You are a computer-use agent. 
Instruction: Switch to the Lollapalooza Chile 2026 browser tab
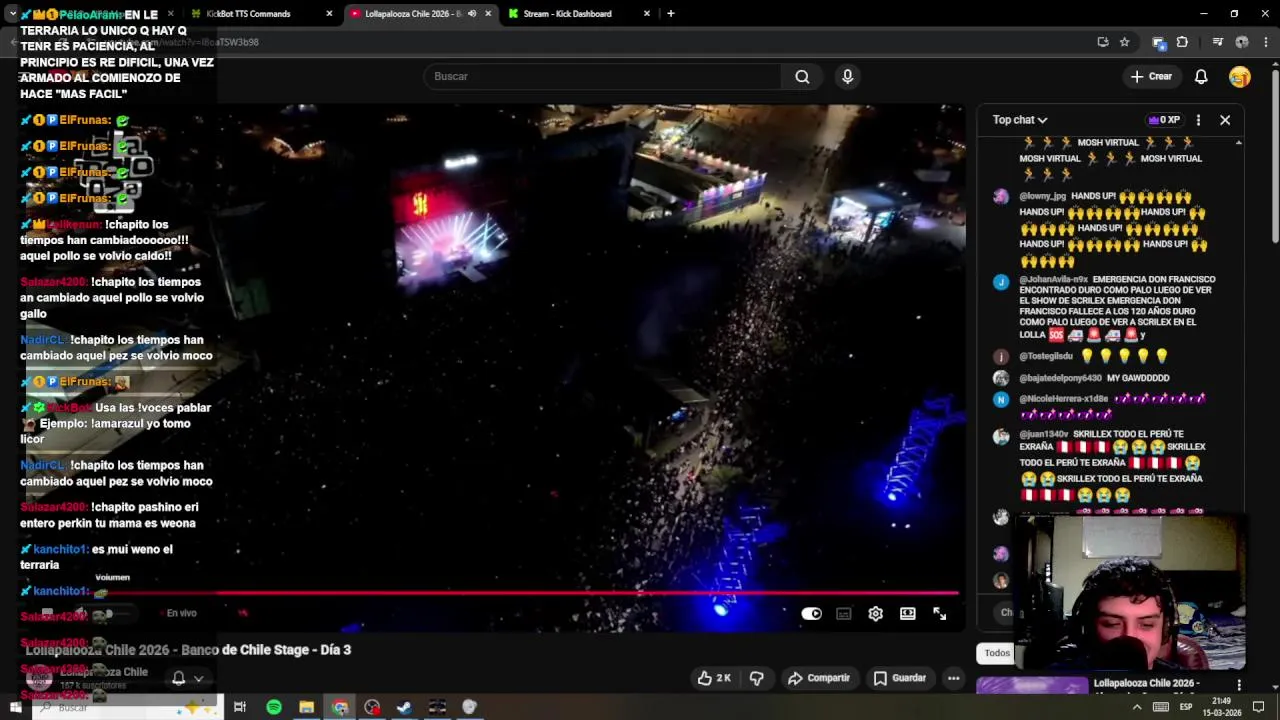tap(412, 14)
